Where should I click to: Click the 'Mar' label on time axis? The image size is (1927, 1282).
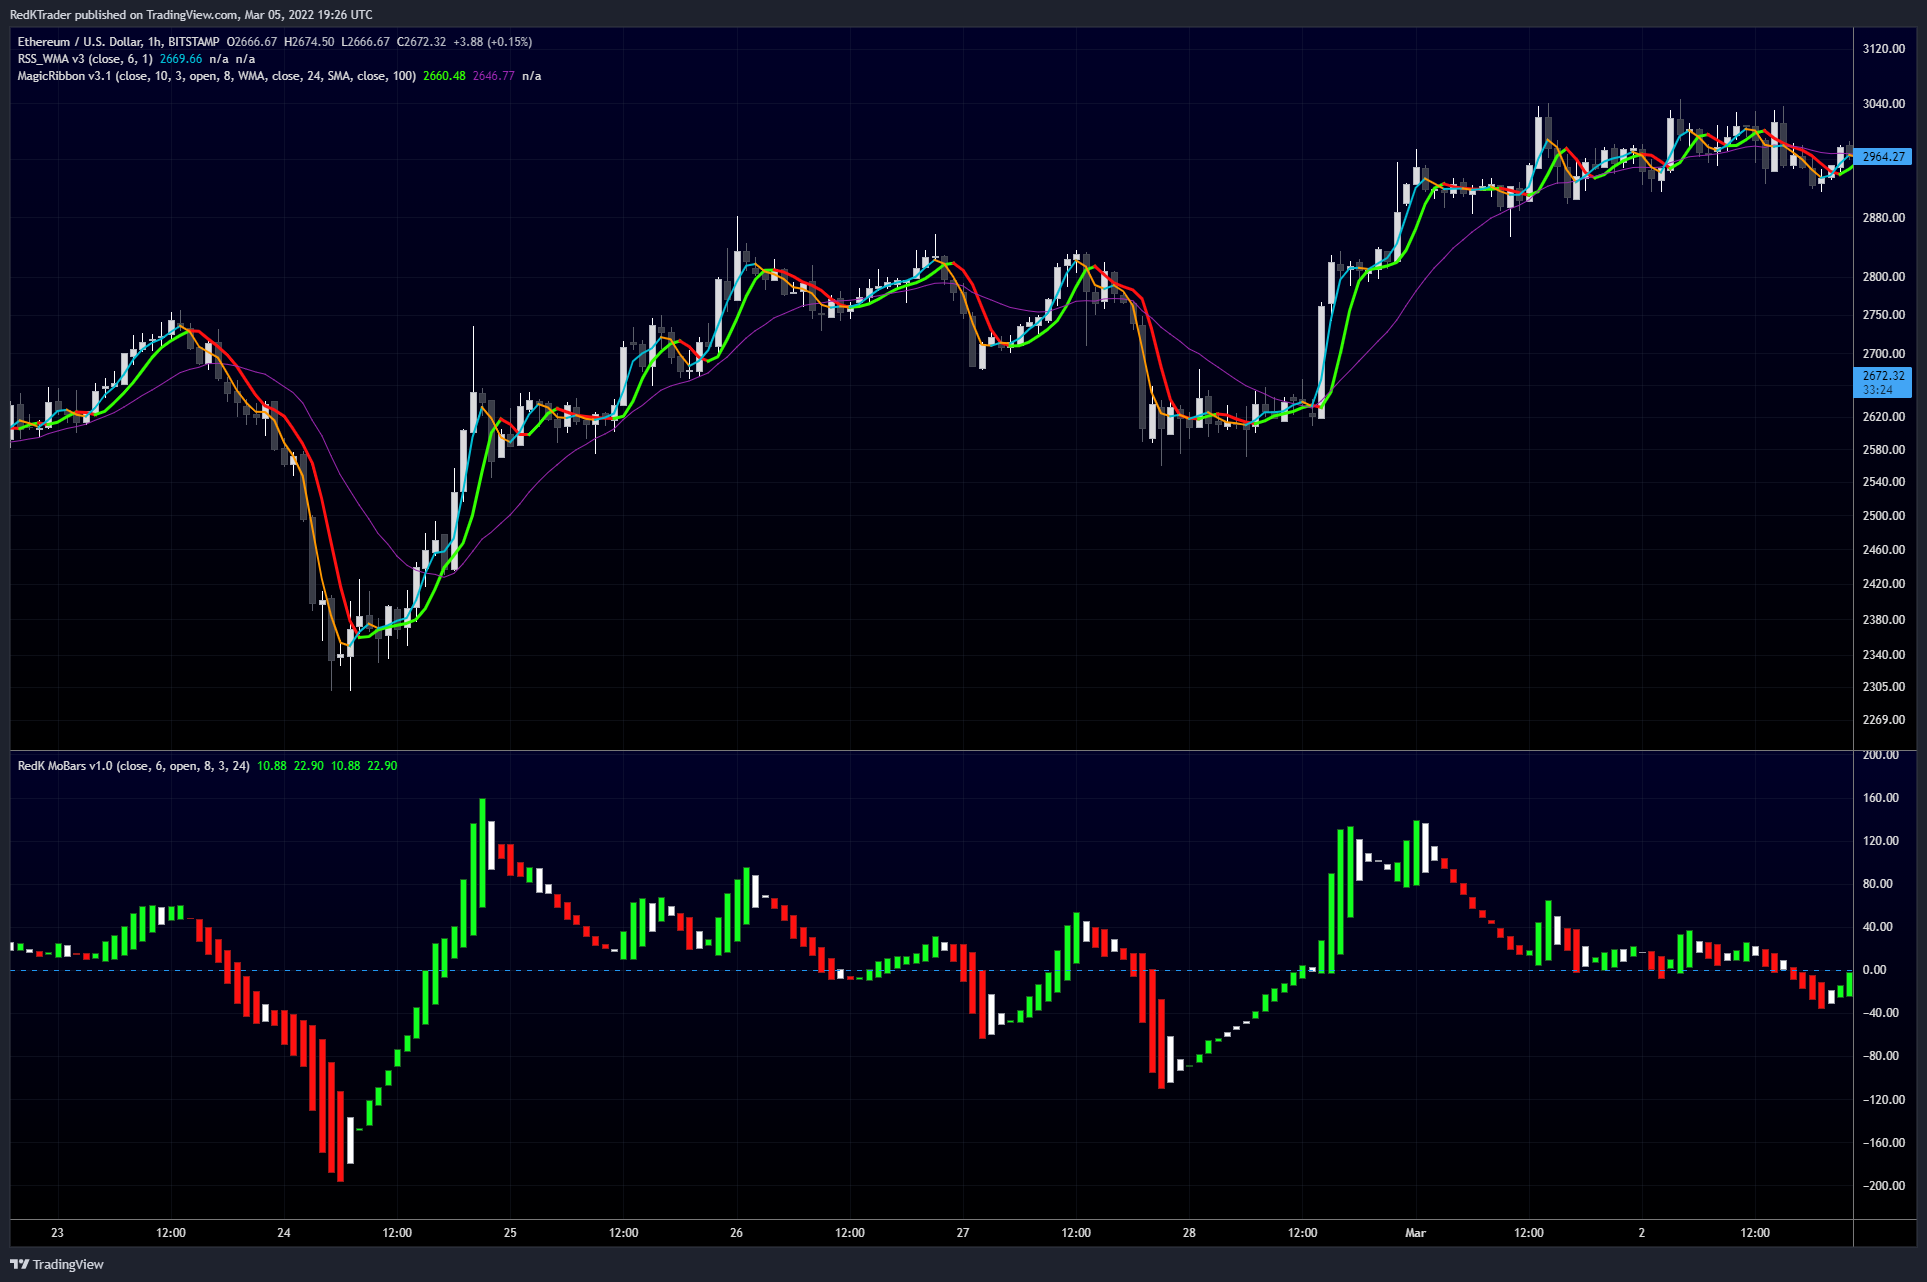tap(1415, 1233)
